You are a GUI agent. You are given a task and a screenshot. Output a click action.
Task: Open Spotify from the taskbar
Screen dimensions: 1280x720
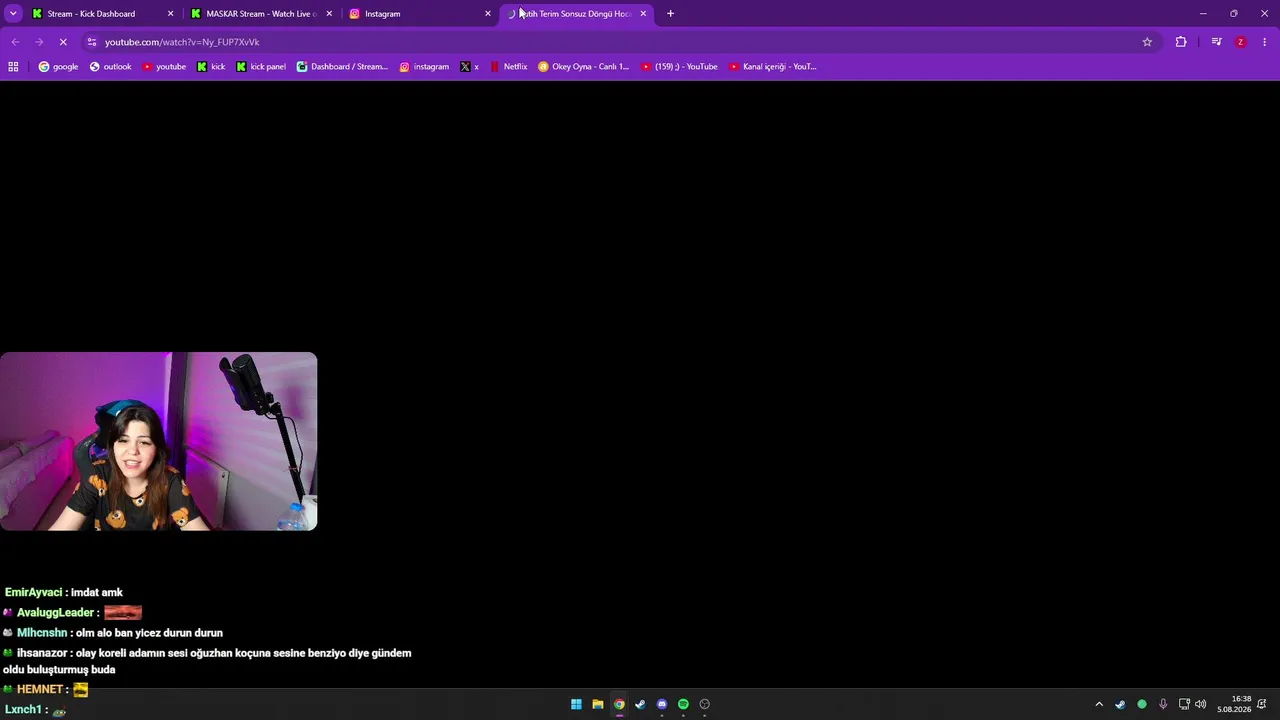[x=683, y=704]
